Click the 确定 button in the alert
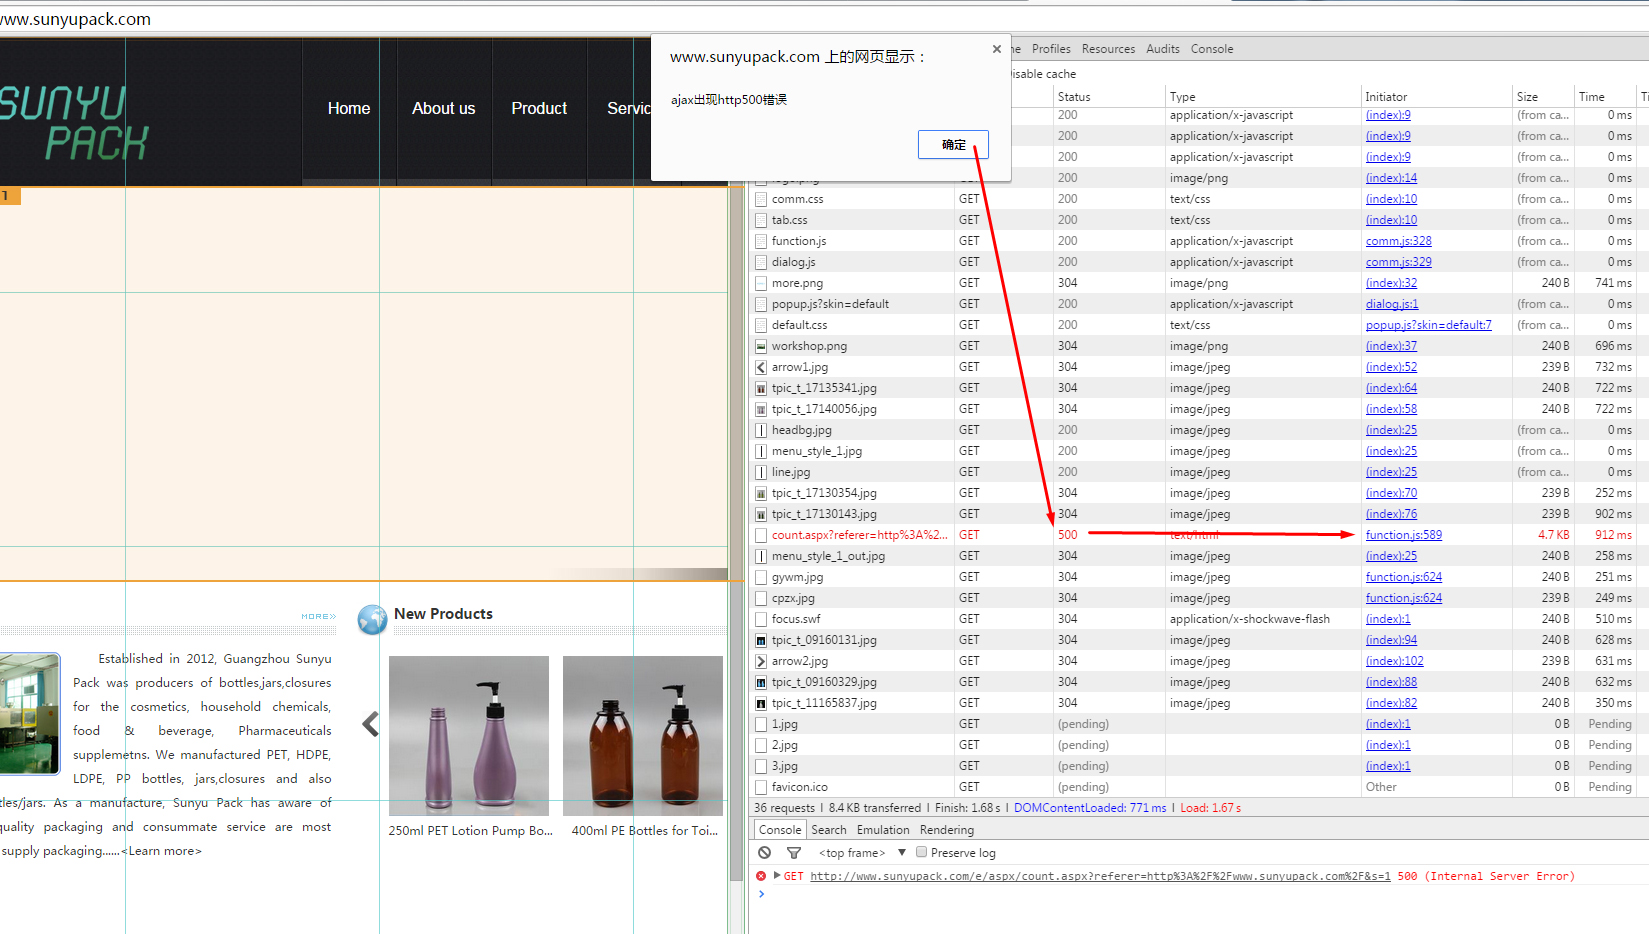Viewport: 1649px width, 934px height. point(953,145)
